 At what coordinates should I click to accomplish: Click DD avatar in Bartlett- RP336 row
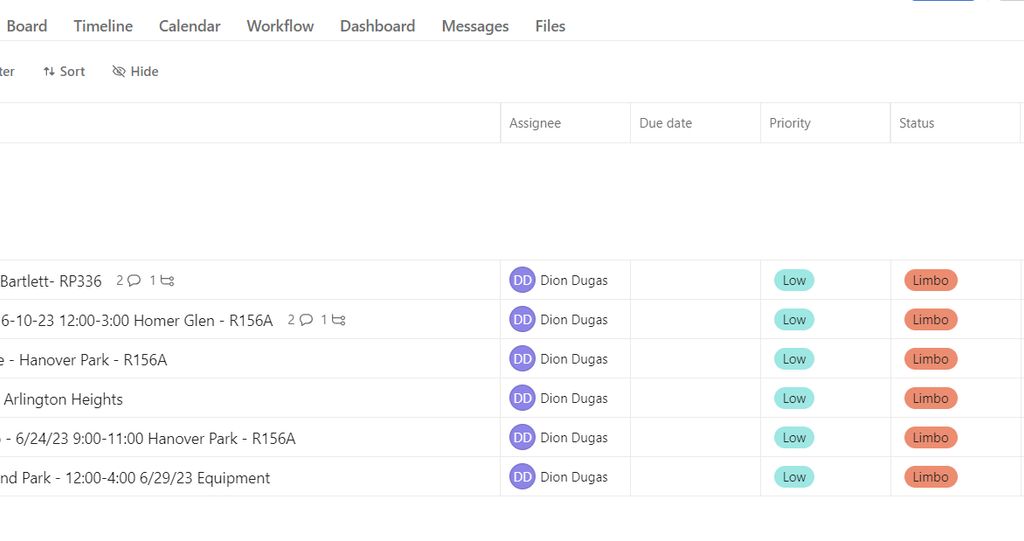pos(522,280)
